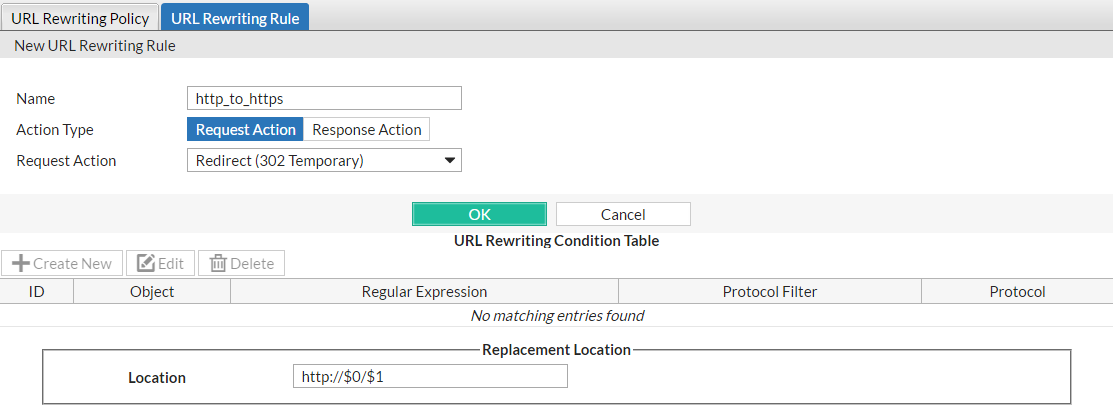
Task: Select the Request Action toggle
Action: click(x=245, y=129)
